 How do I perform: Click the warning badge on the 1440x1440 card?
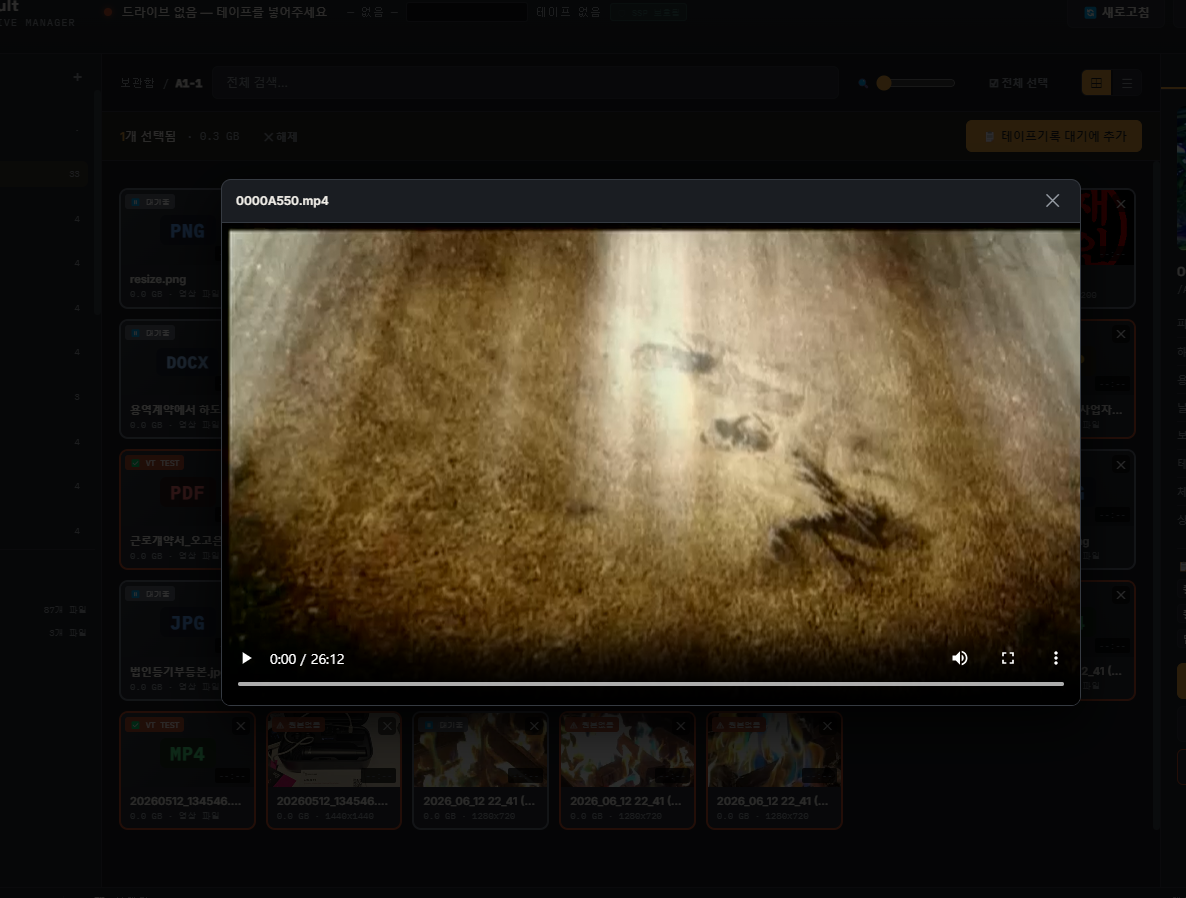pos(298,725)
